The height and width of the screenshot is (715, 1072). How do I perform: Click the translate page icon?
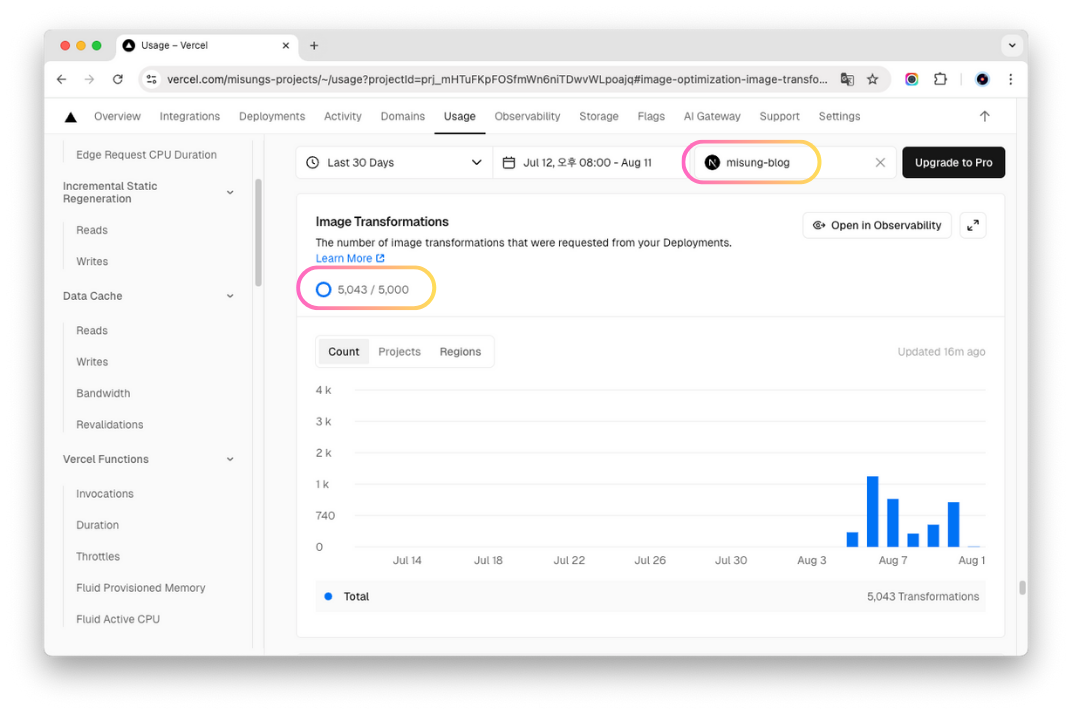point(847,79)
